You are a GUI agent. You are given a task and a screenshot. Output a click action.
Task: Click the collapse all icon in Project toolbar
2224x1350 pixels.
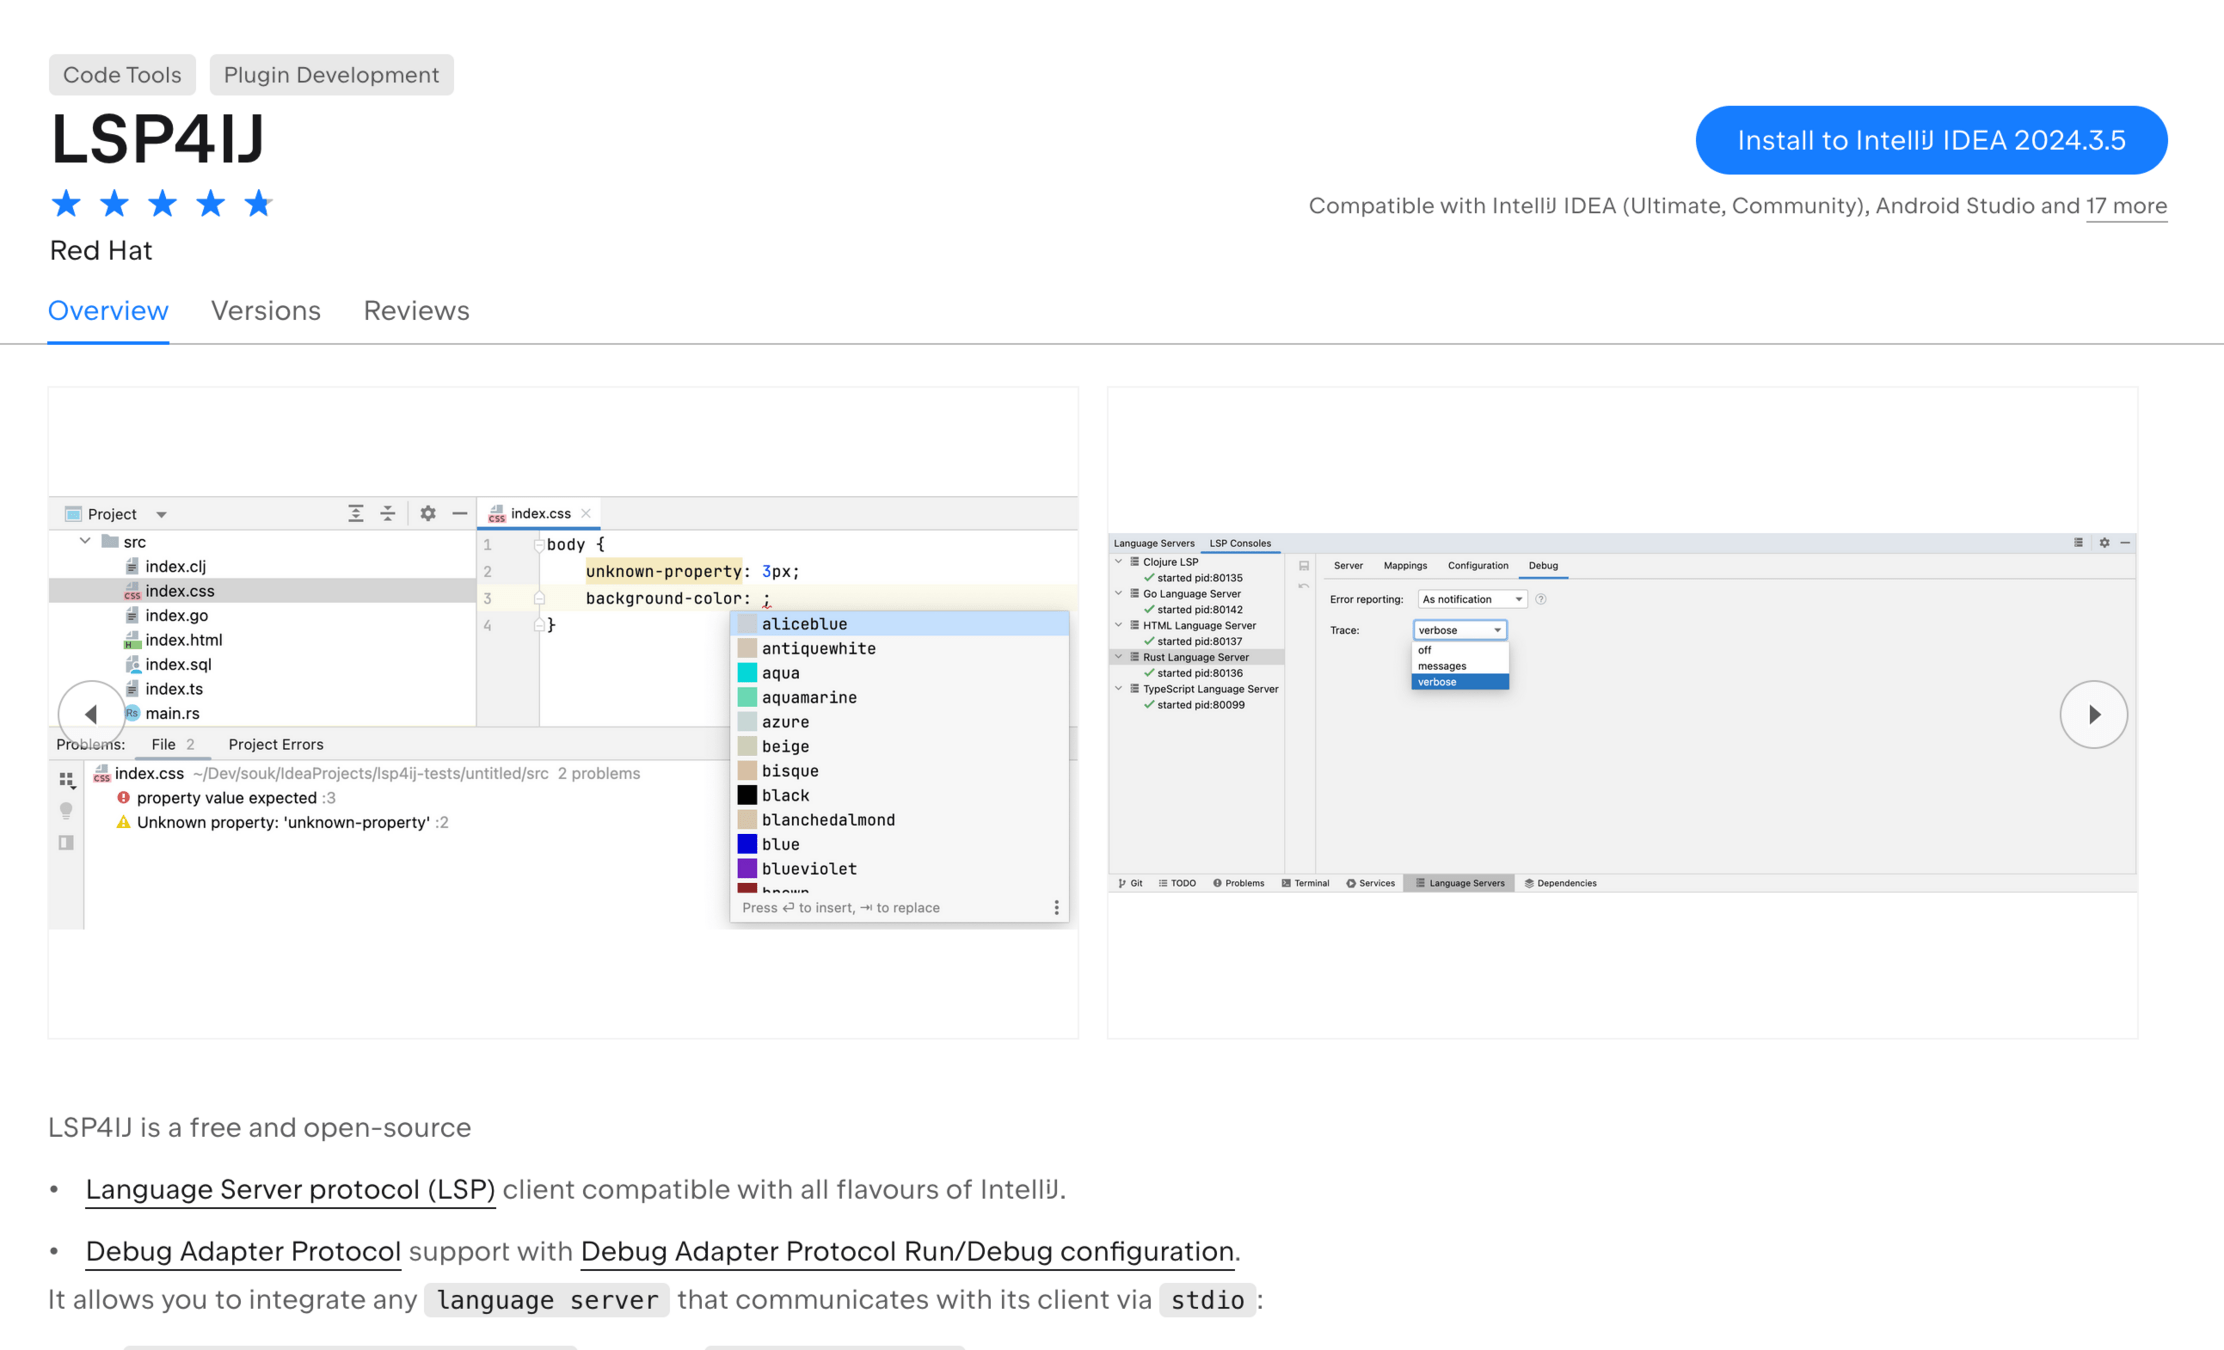click(x=388, y=513)
